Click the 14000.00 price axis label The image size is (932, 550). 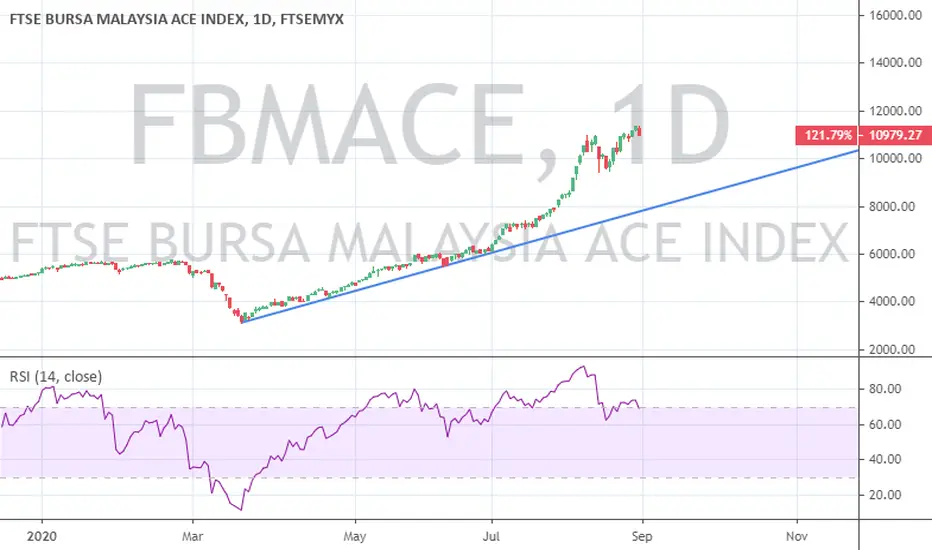895,62
